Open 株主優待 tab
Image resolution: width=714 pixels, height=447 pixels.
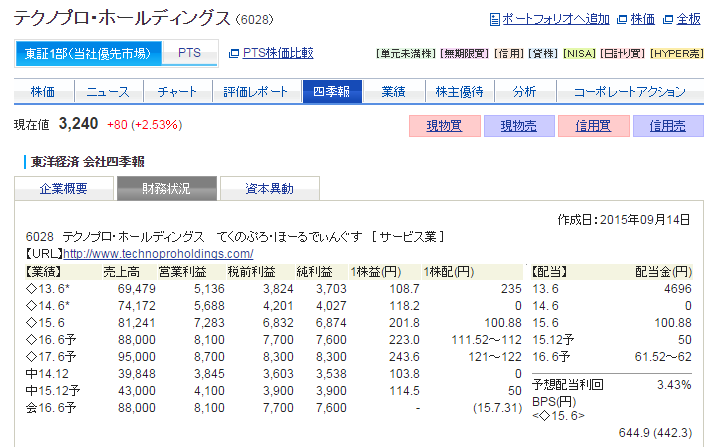[459, 91]
